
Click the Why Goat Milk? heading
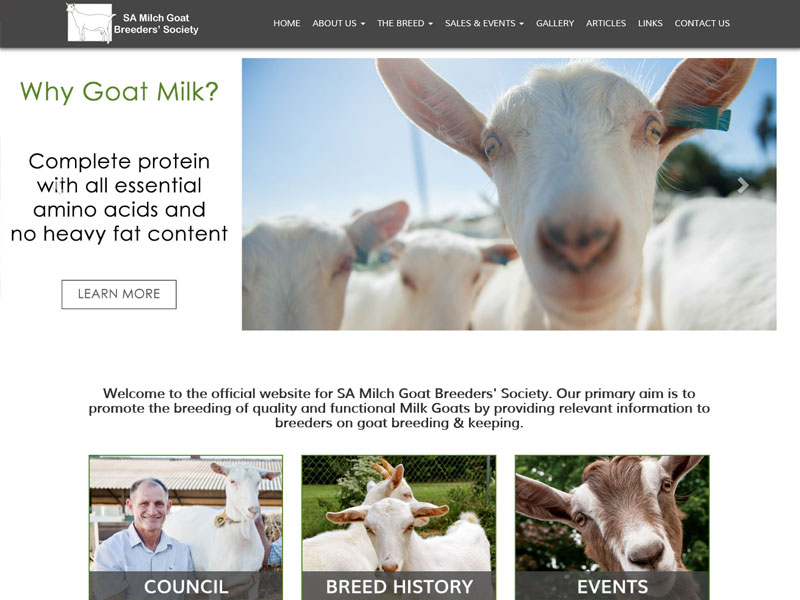pyautogui.click(x=119, y=92)
